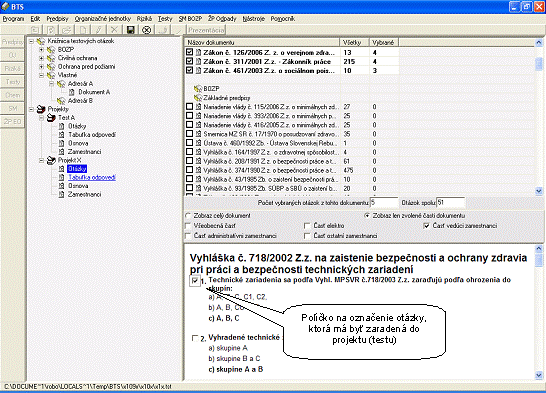Expand the Civilná ochrana tree node
Viewport: 546px width, 393px height.
click(41, 58)
